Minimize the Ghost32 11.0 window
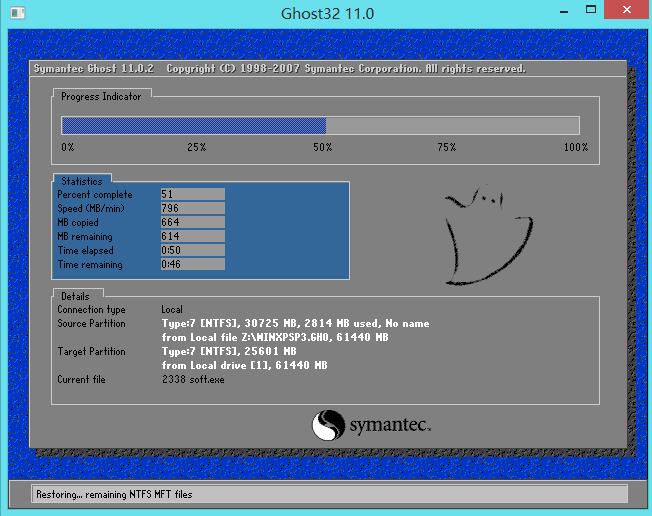652x516 pixels. tap(564, 11)
